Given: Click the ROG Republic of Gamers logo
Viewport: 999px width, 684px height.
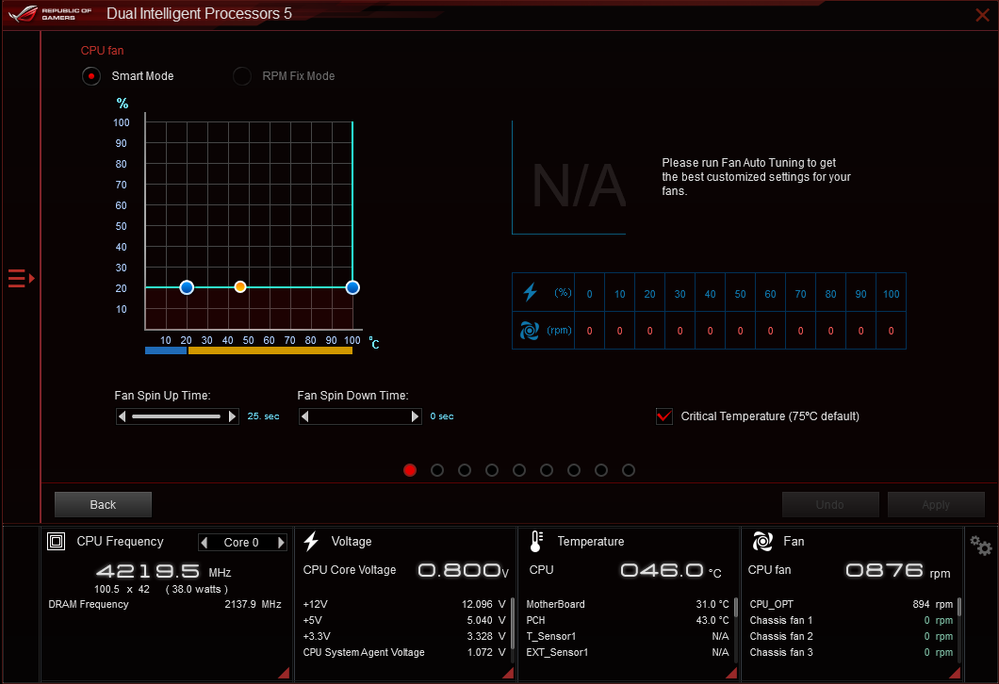Looking at the screenshot, I should coord(51,13).
